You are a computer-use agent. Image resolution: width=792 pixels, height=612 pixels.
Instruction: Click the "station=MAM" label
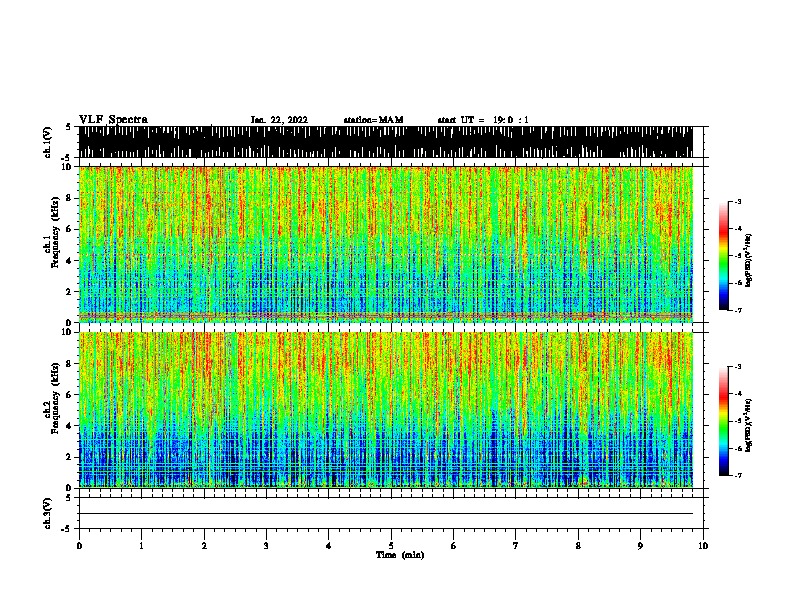click(374, 120)
